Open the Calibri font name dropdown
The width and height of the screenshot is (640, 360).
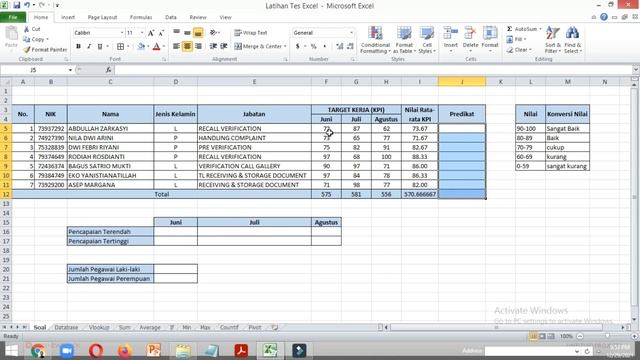click(x=122, y=33)
